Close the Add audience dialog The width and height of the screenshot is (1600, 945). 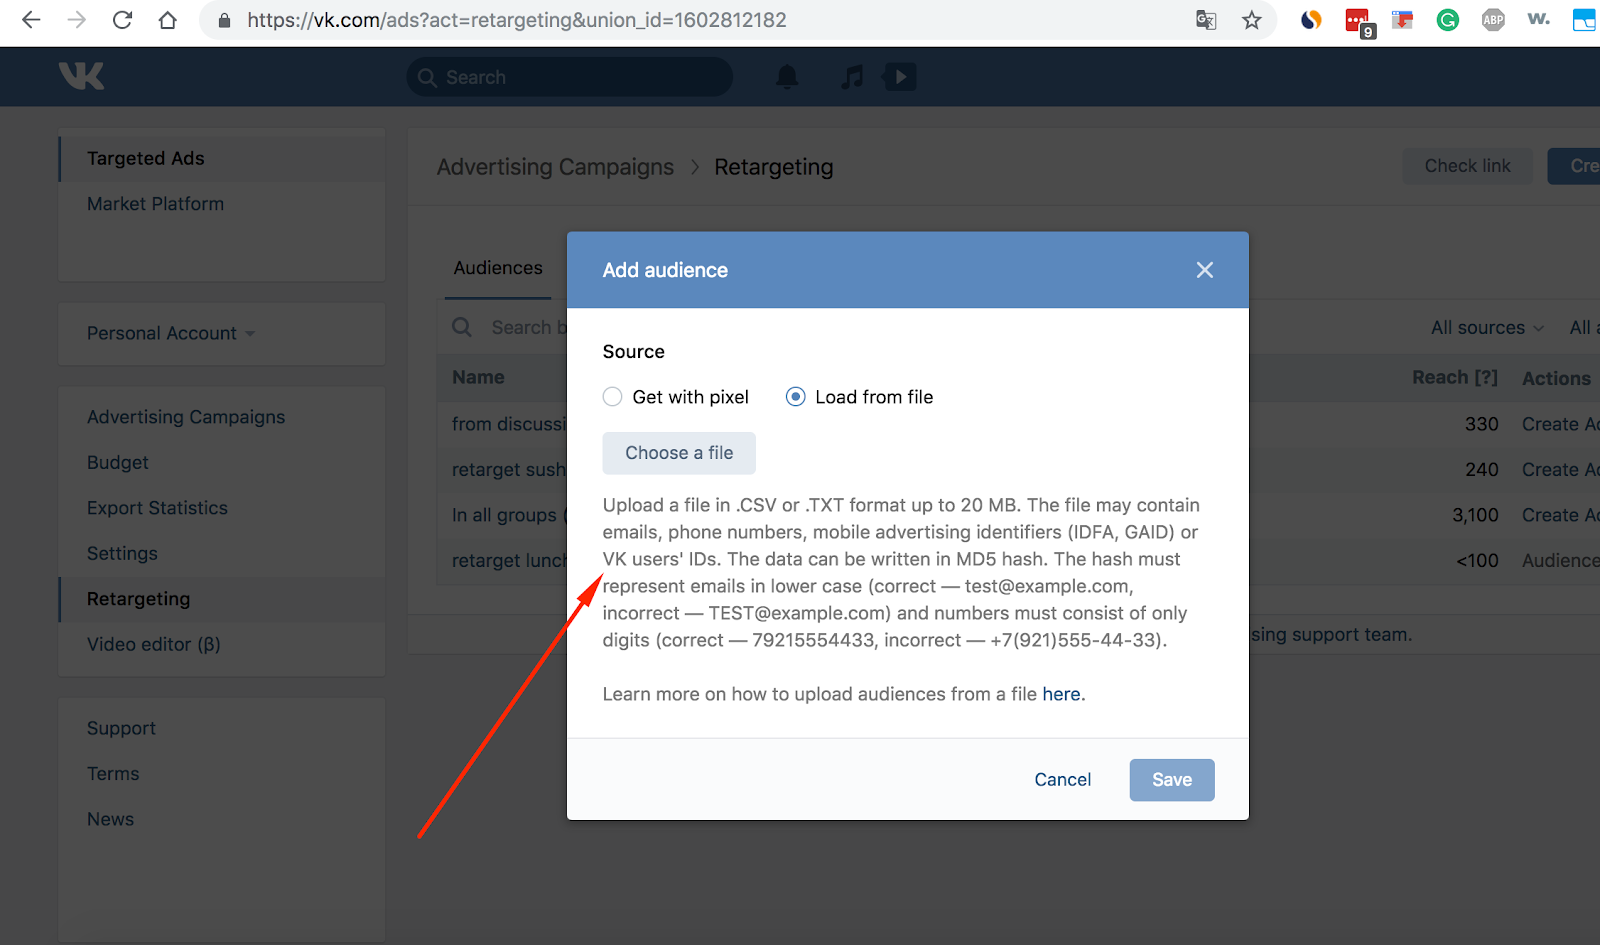tap(1205, 270)
